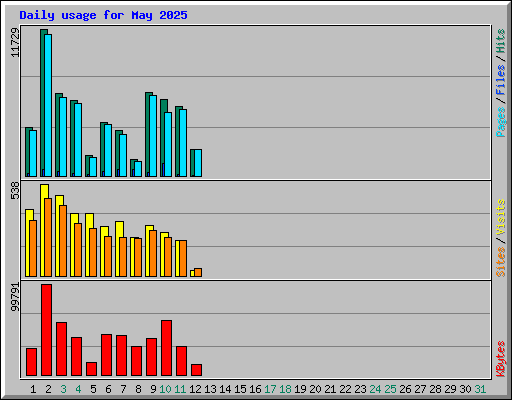Click the 11729 hits axis value
Viewport: 512px width, 400px height.
tap(15, 43)
